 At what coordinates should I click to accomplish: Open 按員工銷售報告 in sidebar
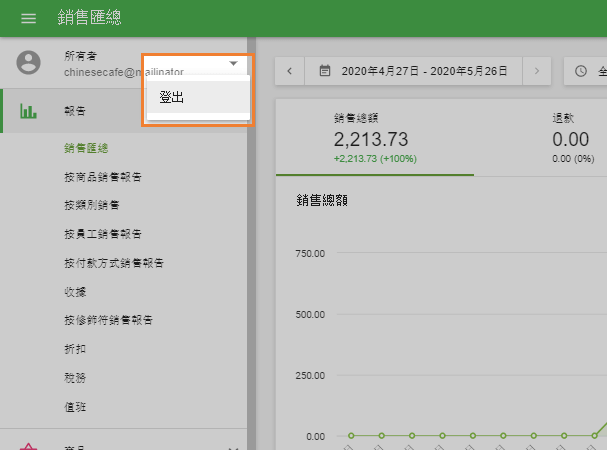(102, 235)
